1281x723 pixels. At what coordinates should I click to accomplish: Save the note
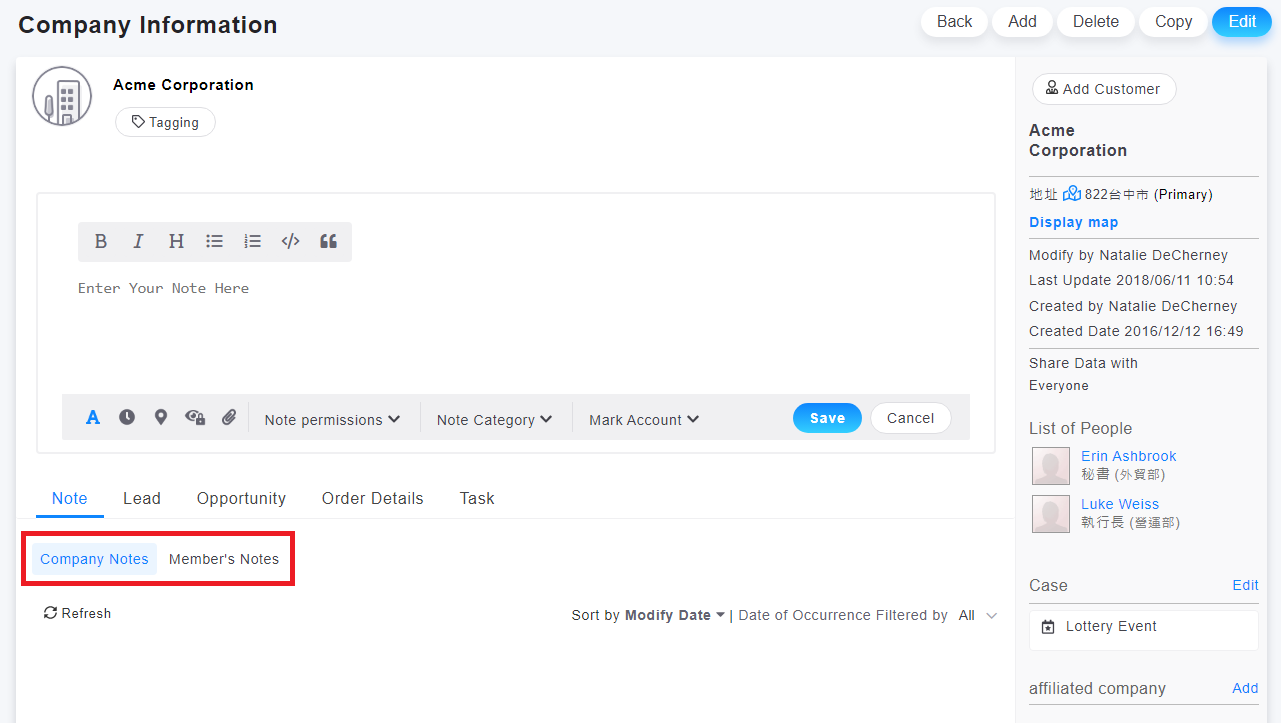827,418
